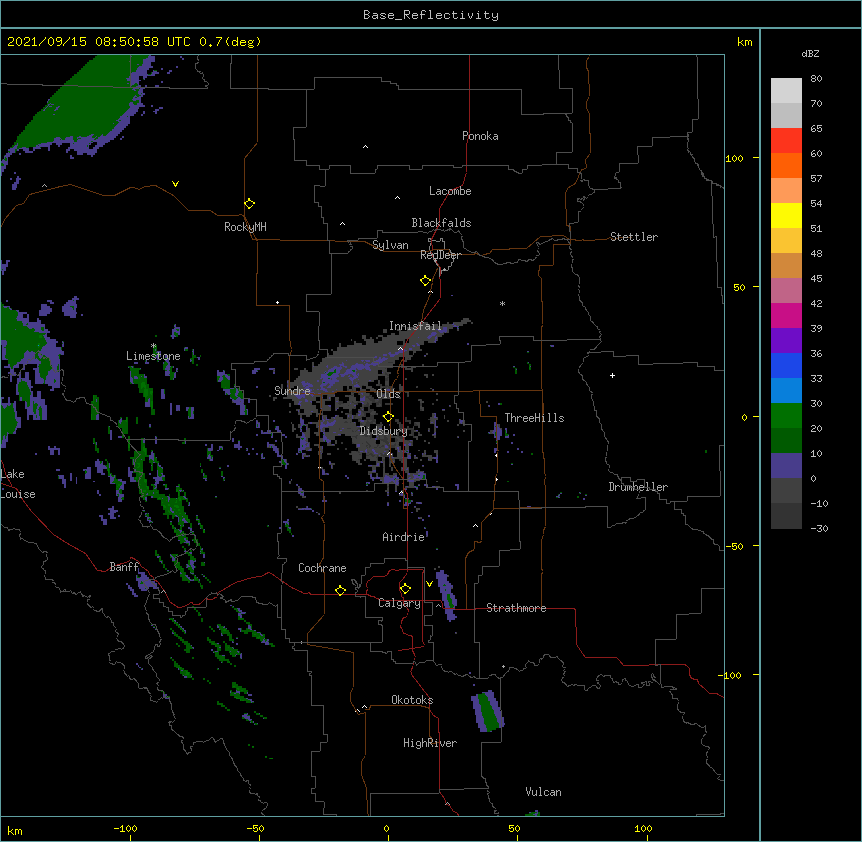Click the asterisk marker above Limestone
The image size is (862, 842).
tap(153, 346)
